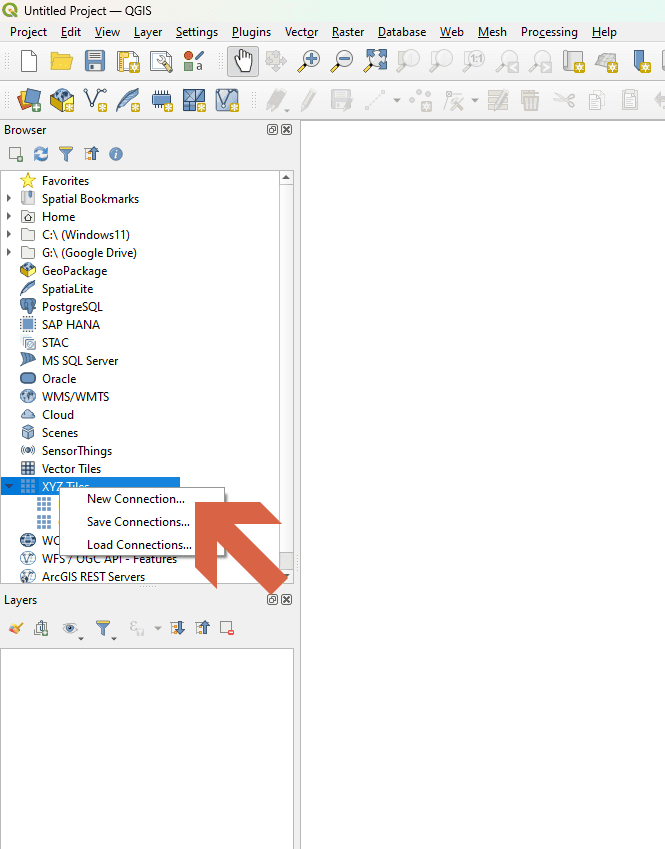Create a new project
The width and height of the screenshot is (665, 849).
click(29, 61)
